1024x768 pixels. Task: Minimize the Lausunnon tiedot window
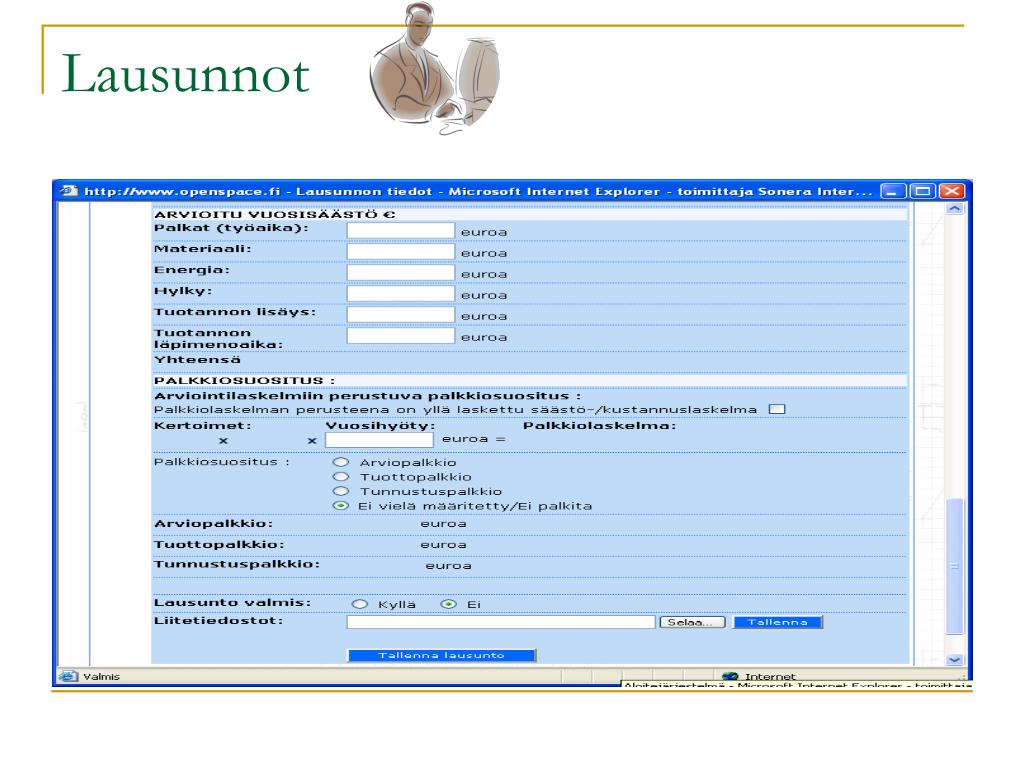coord(893,191)
